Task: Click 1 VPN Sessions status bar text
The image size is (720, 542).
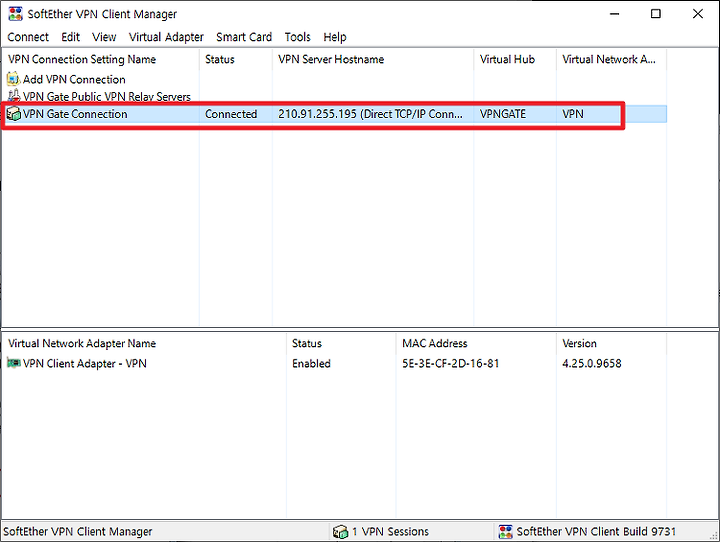Action: click(x=390, y=531)
